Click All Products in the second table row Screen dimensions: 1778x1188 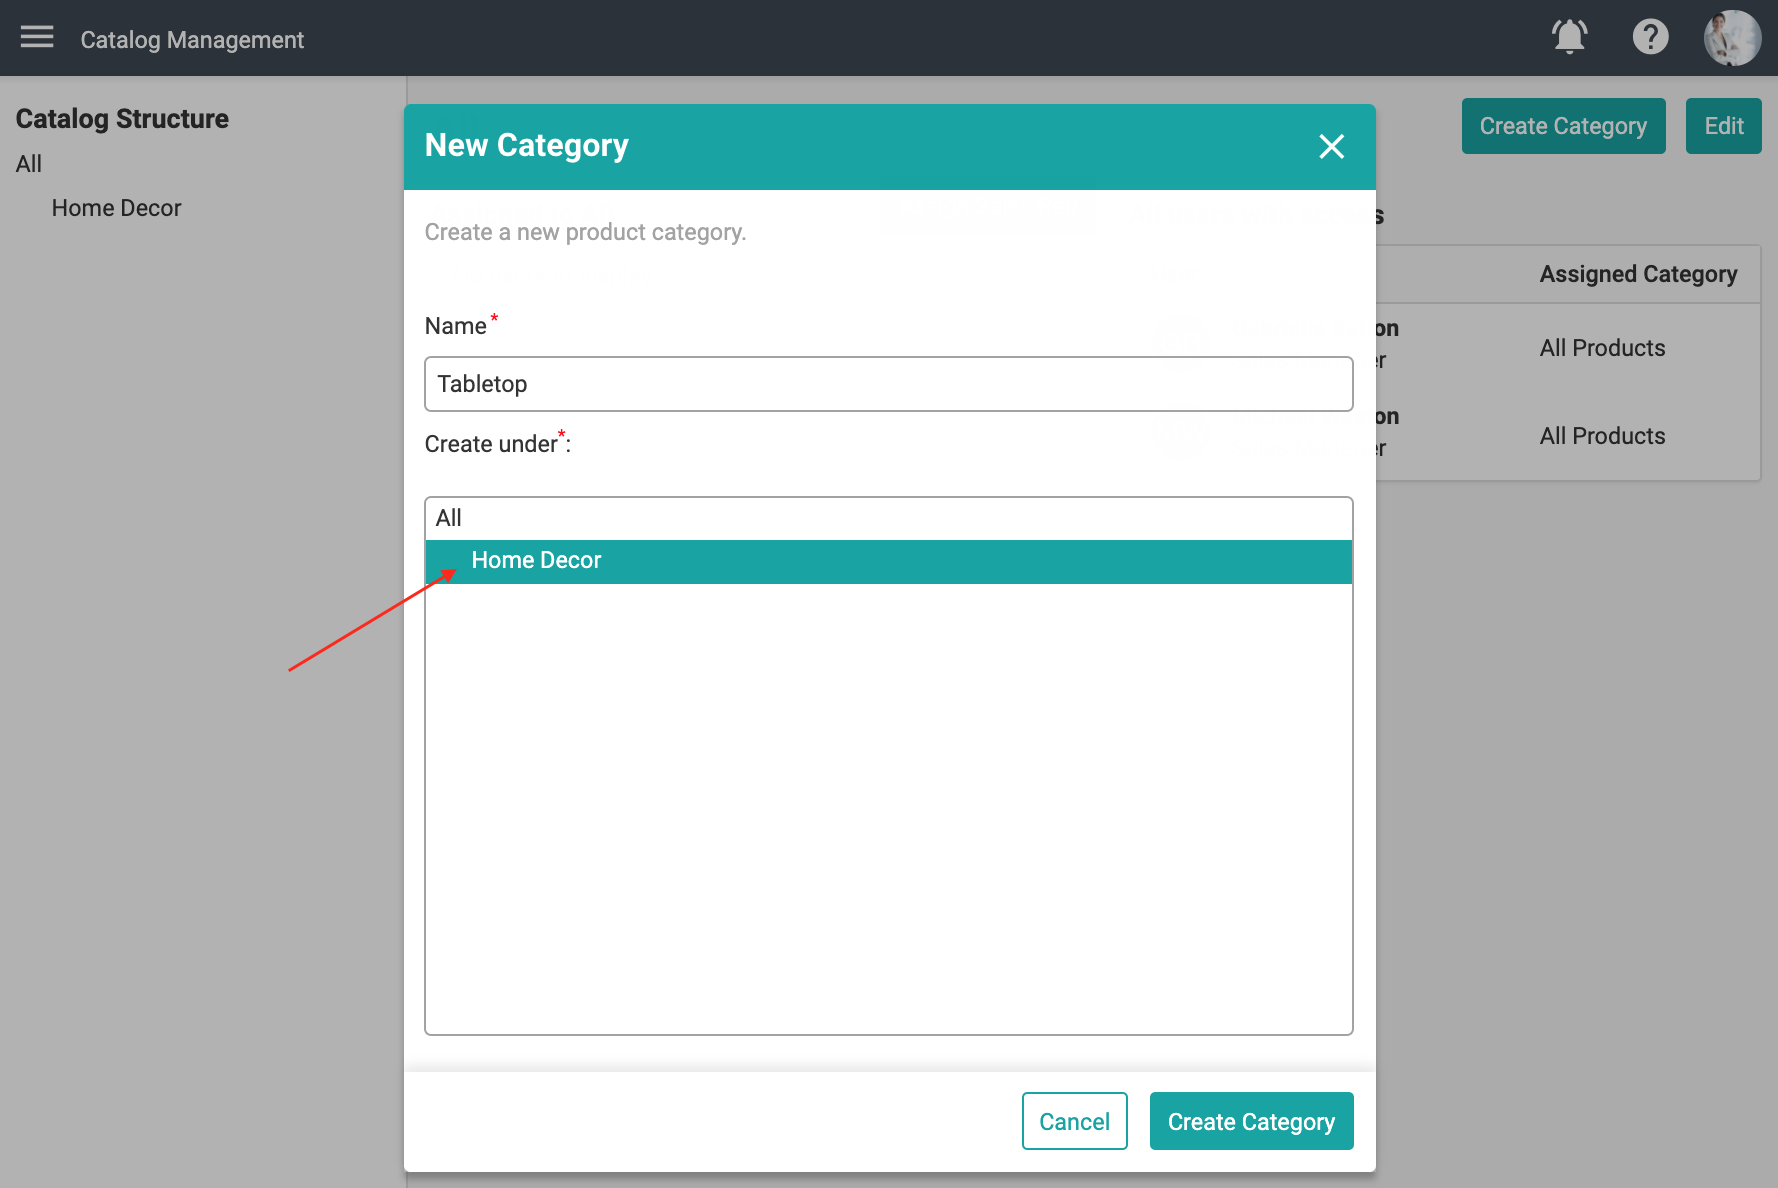coord(1602,436)
